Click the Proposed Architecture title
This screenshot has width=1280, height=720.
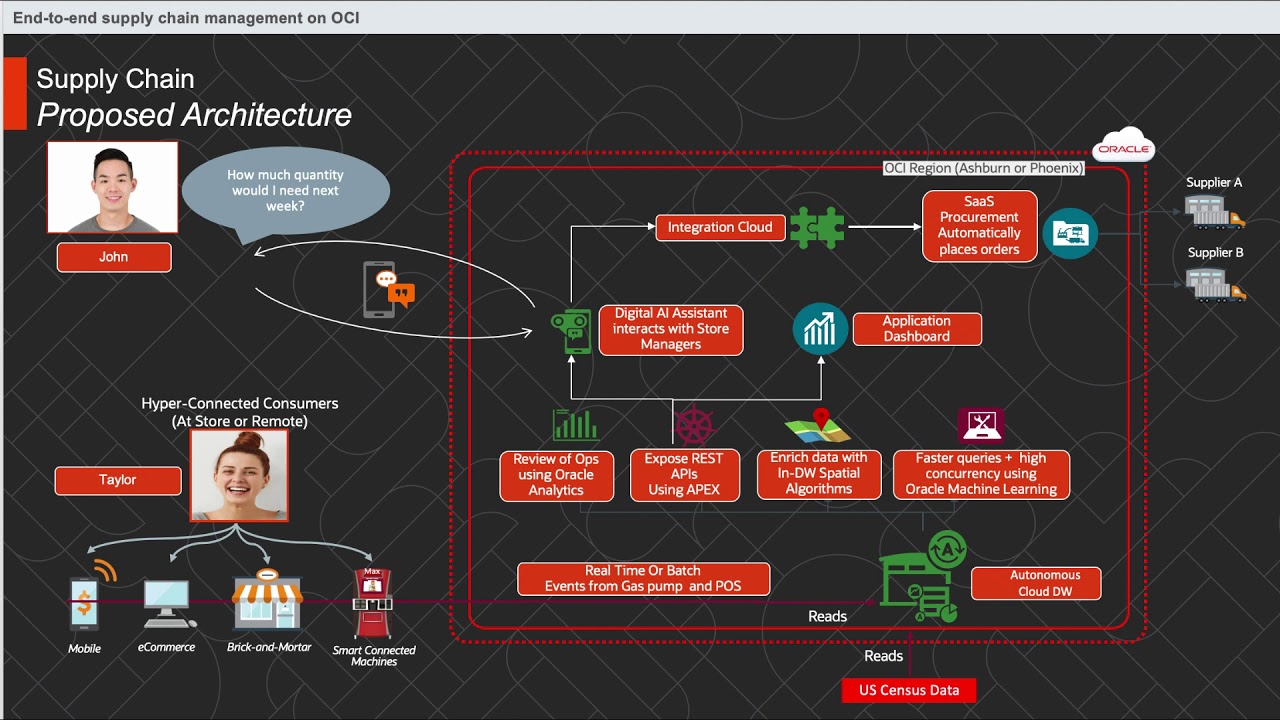pyautogui.click(x=194, y=115)
